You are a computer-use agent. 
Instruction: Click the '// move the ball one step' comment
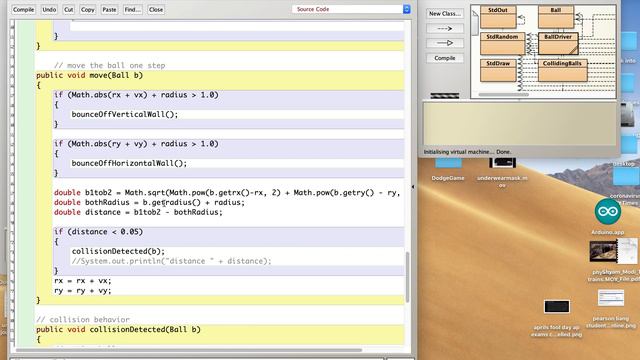point(109,65)
